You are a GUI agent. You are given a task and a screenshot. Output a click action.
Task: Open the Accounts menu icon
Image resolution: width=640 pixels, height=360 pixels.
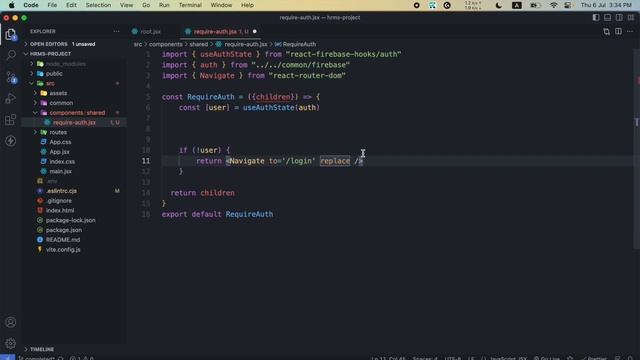(x=11, y=322)
